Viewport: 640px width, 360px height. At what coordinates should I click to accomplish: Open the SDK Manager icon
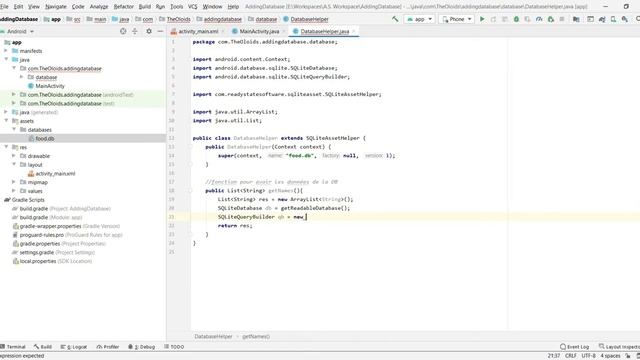coord(625,19)
